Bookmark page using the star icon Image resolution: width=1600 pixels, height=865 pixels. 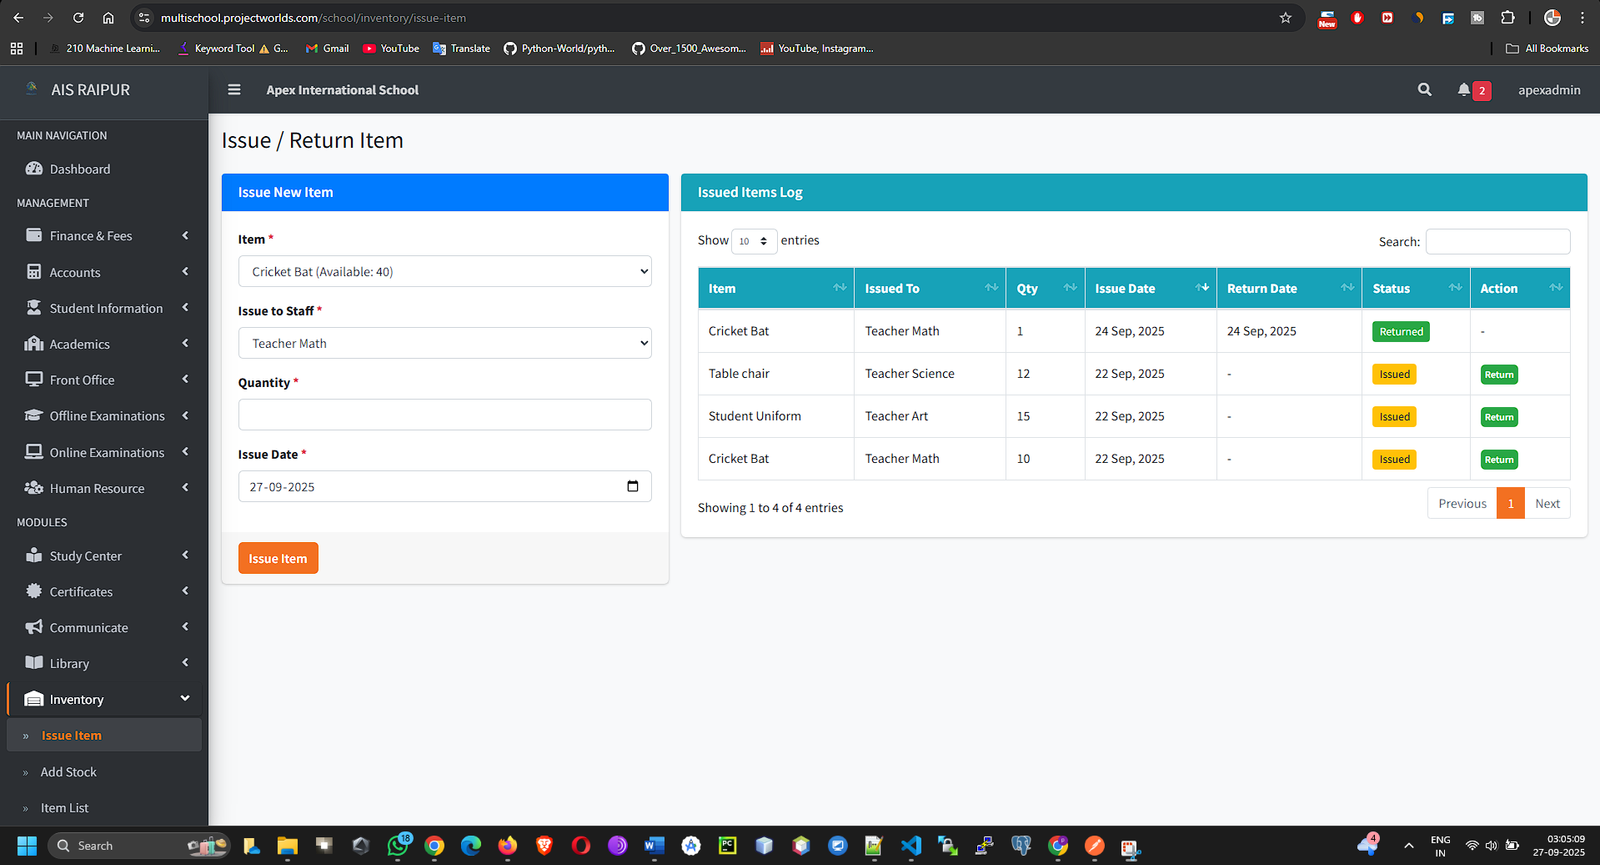click(x=1285, y=18)
